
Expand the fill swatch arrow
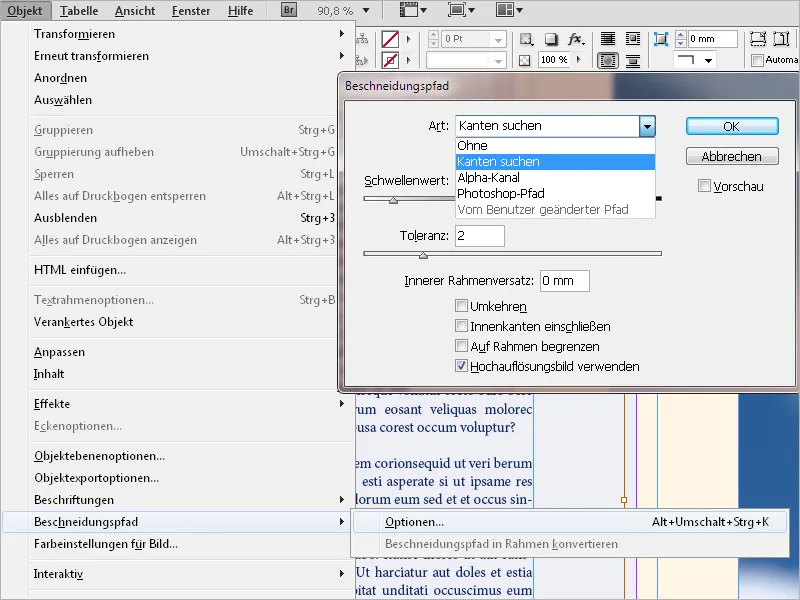(x=408, y=39)
